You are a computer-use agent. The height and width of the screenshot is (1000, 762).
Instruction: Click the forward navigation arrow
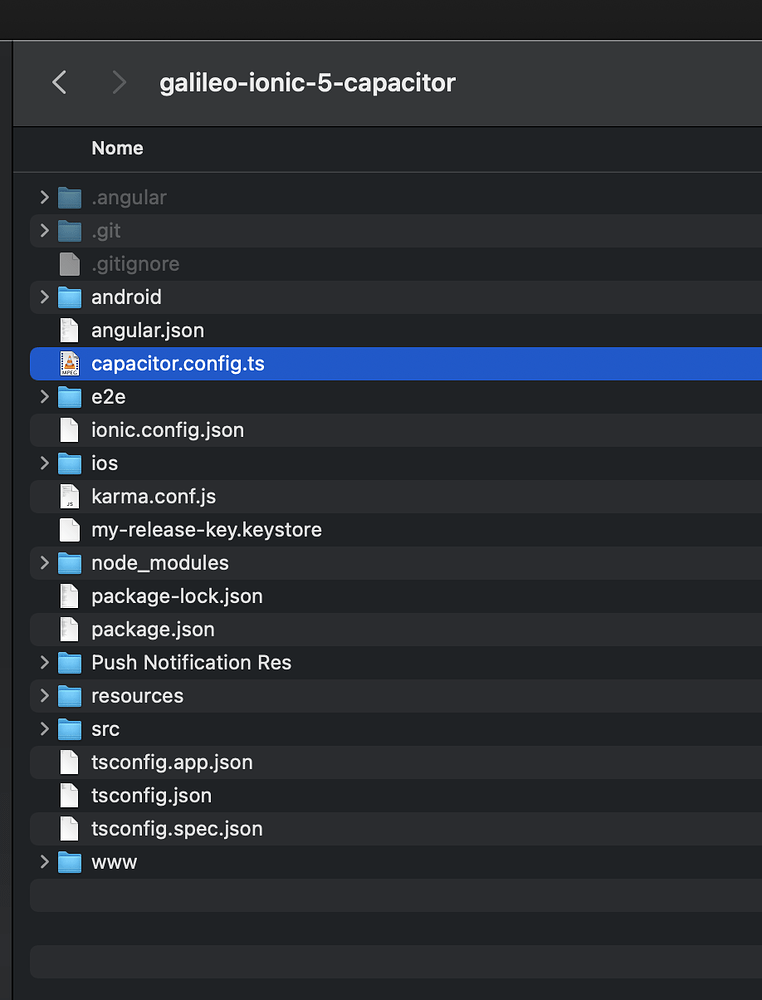(118, 82)
